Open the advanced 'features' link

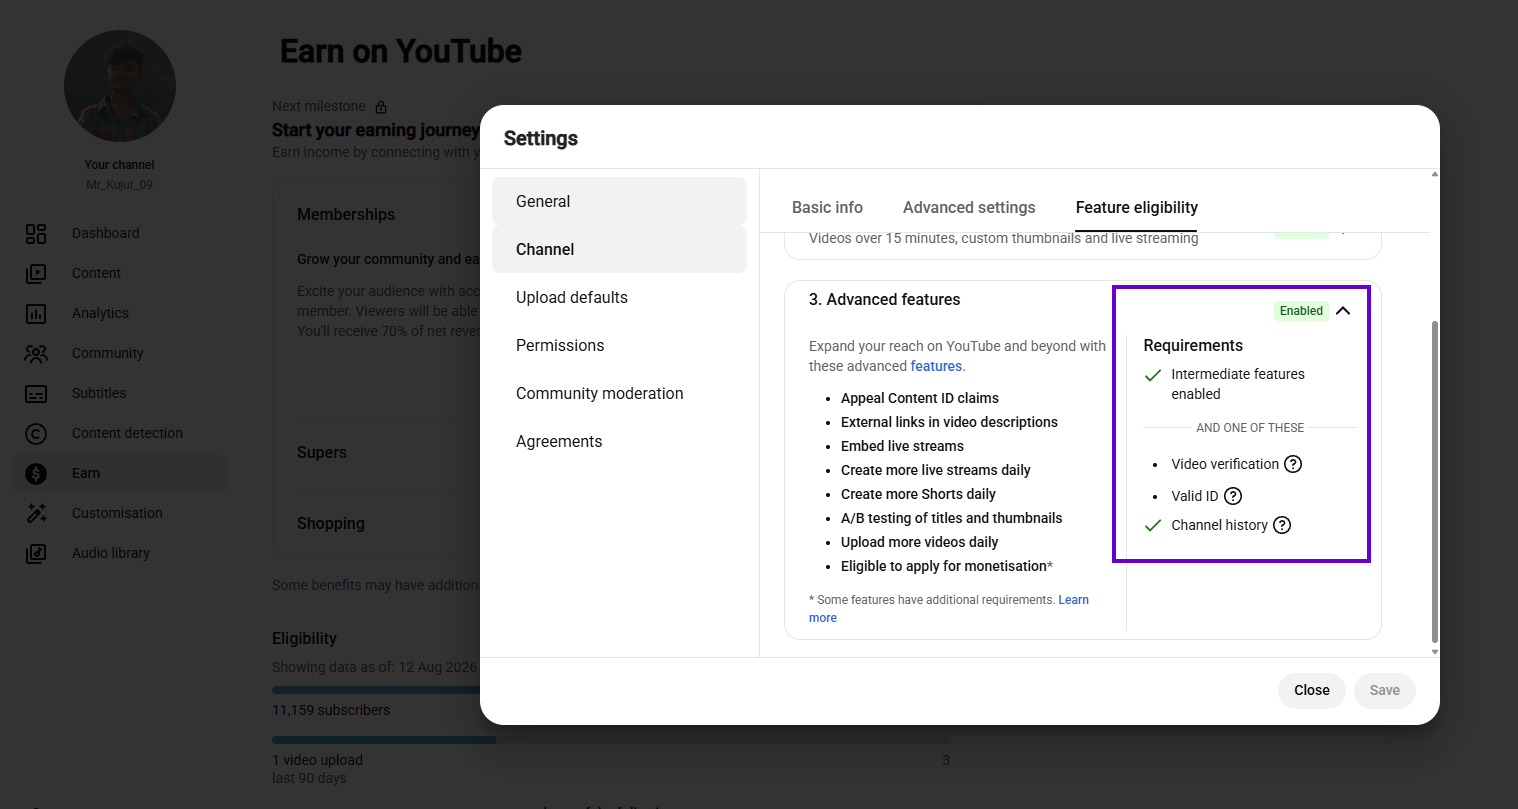[936, 366]
